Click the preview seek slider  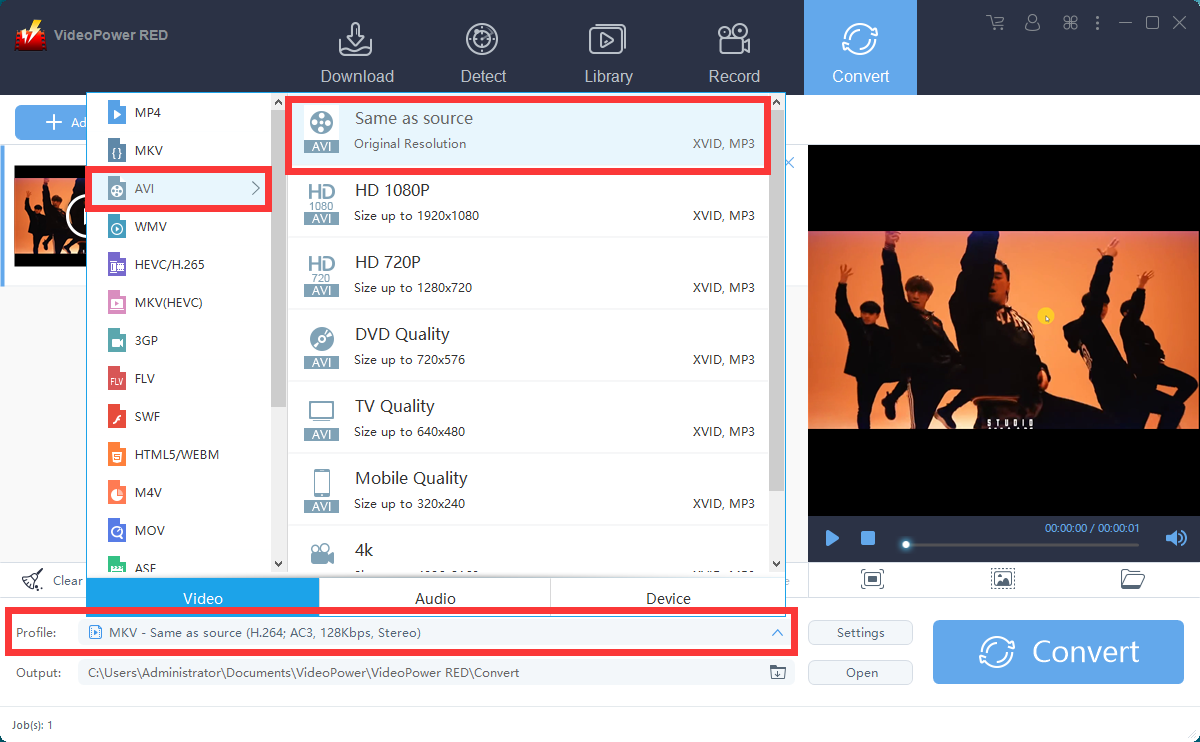tap(1020, 545)
